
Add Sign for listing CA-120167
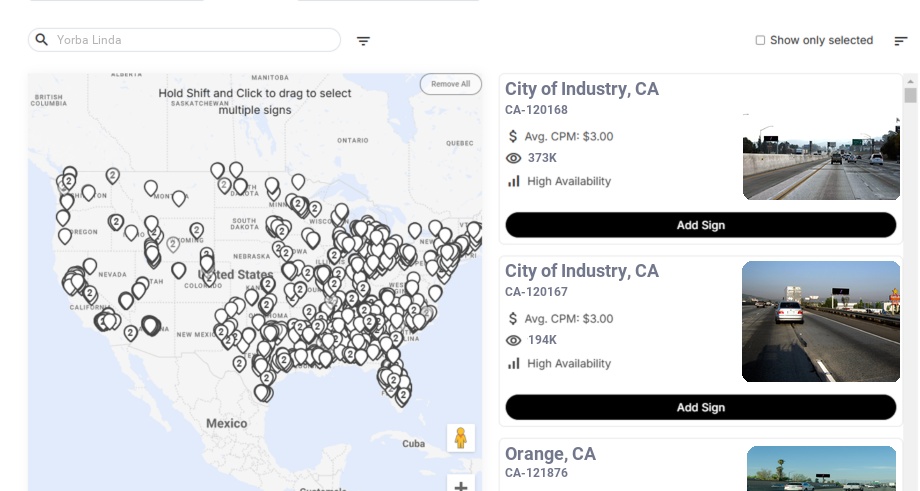(x=700, y=407)
